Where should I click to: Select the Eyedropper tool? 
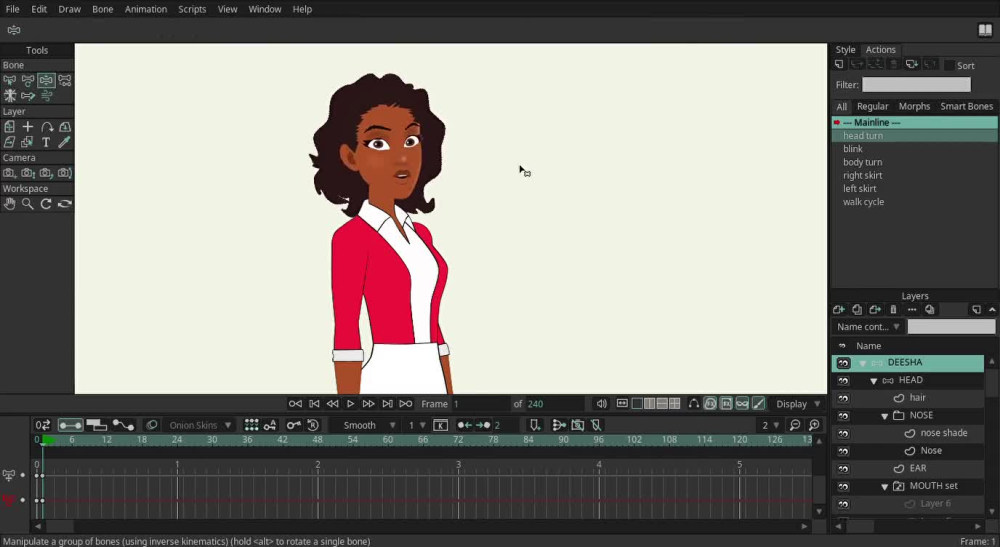[64, 142]
